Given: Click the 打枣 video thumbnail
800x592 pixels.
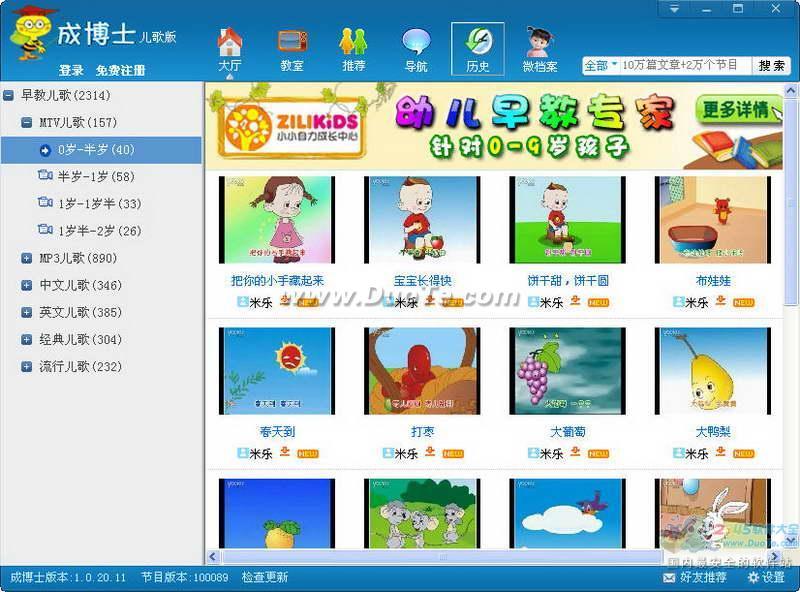Looking at the screenshot, I should click(422, 371).
